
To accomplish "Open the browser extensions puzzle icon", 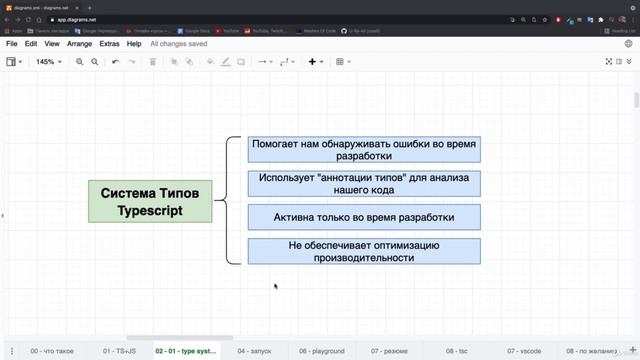I will [x=601, y=20].
